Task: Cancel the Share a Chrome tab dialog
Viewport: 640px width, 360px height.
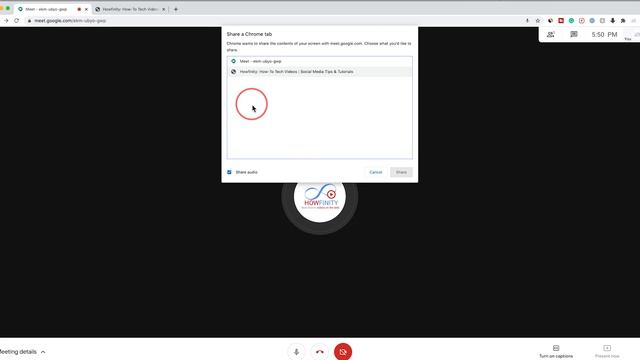Action: pyautogui.click(x=376, y=172)
